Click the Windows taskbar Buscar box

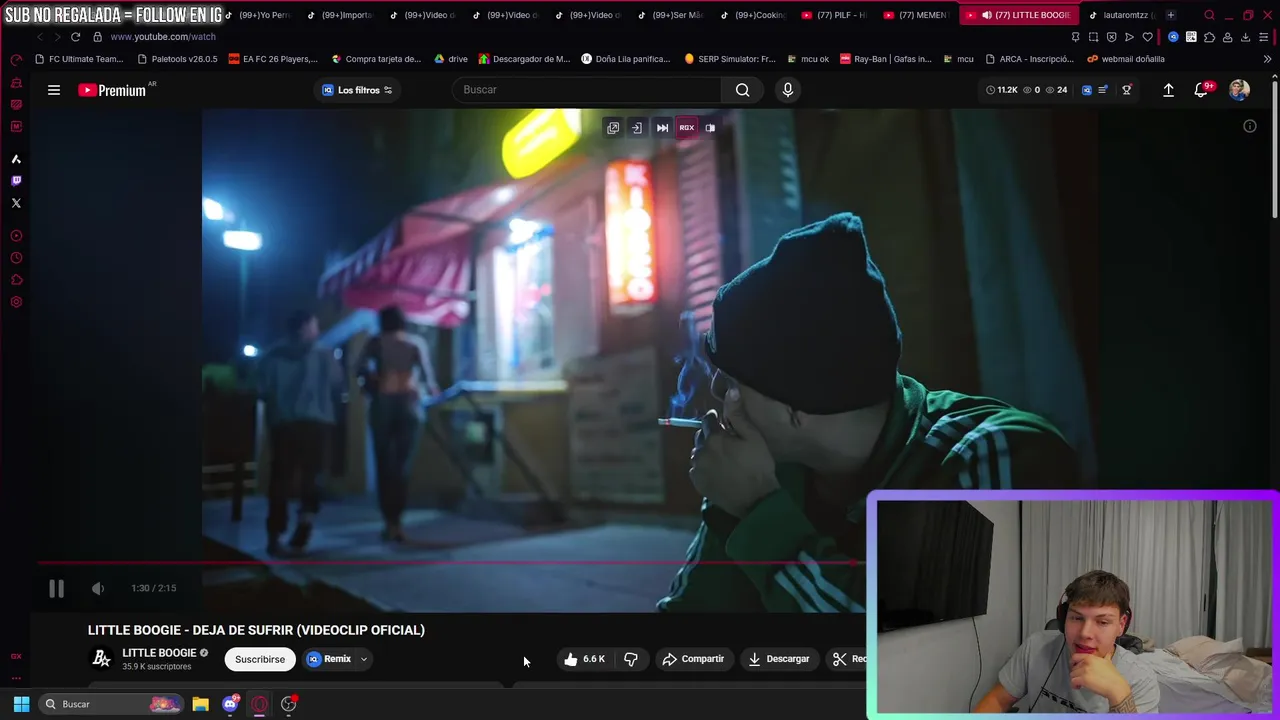point(111,704)
